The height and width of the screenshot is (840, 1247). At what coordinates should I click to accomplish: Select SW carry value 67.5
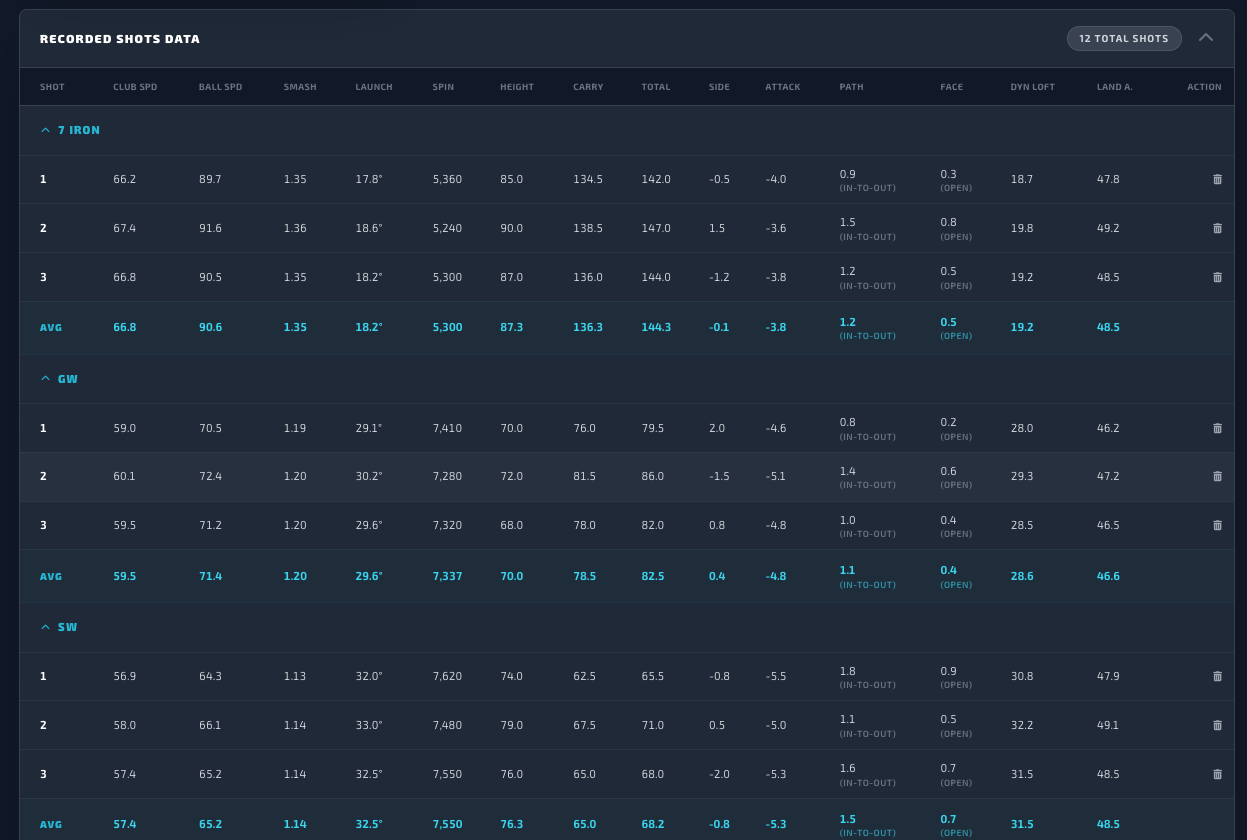[584, 725]
